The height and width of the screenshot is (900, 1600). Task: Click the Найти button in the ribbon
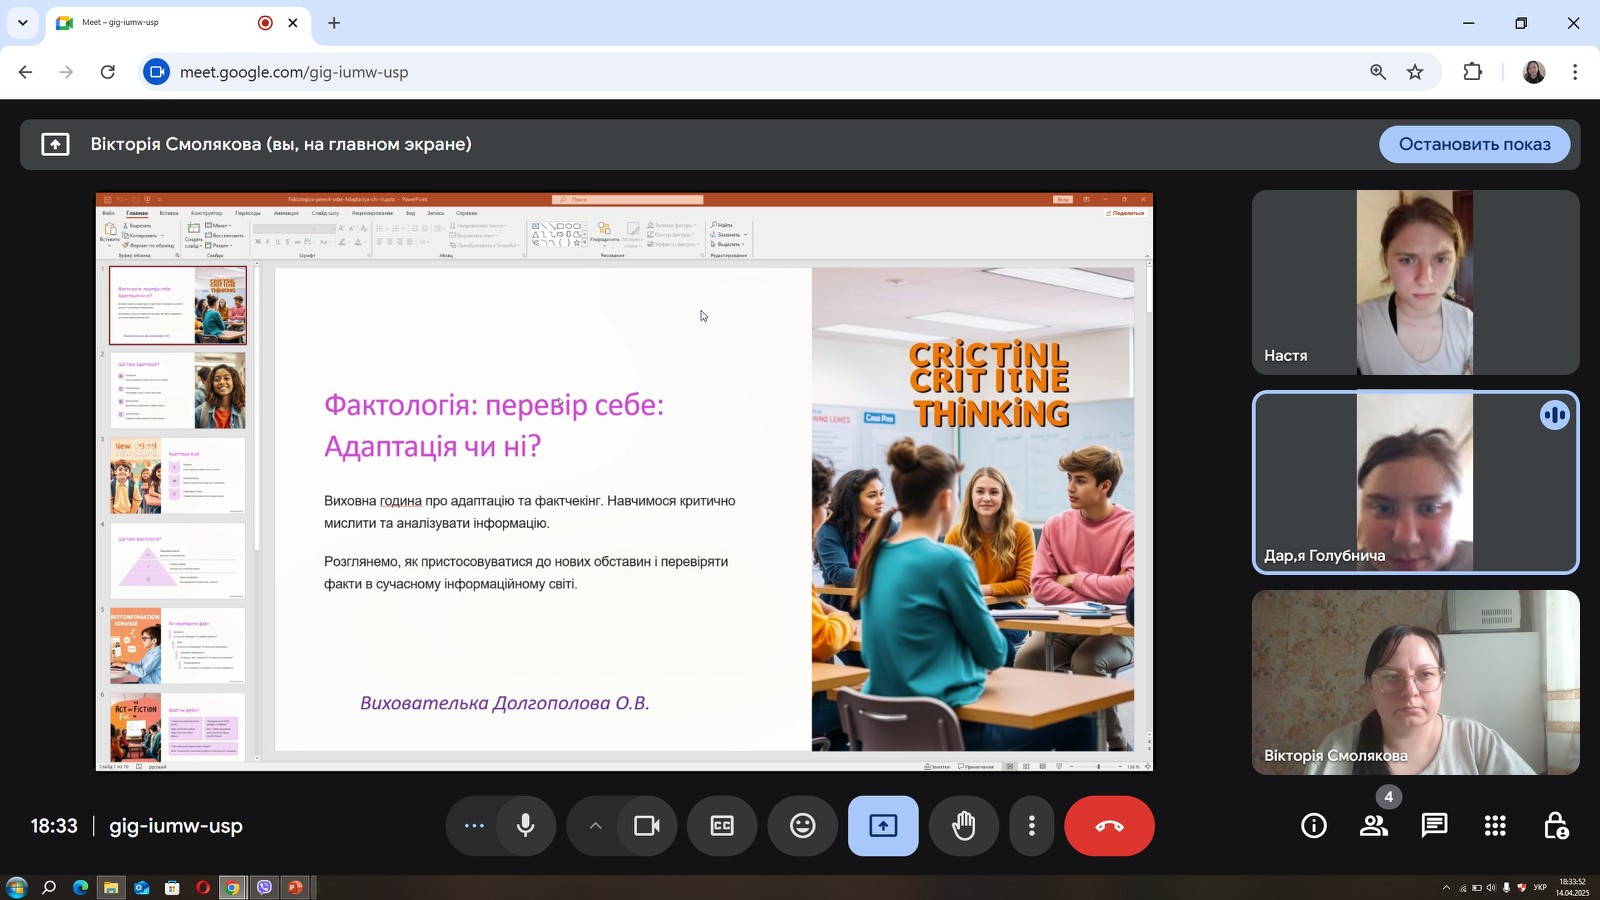pos(722,225)
